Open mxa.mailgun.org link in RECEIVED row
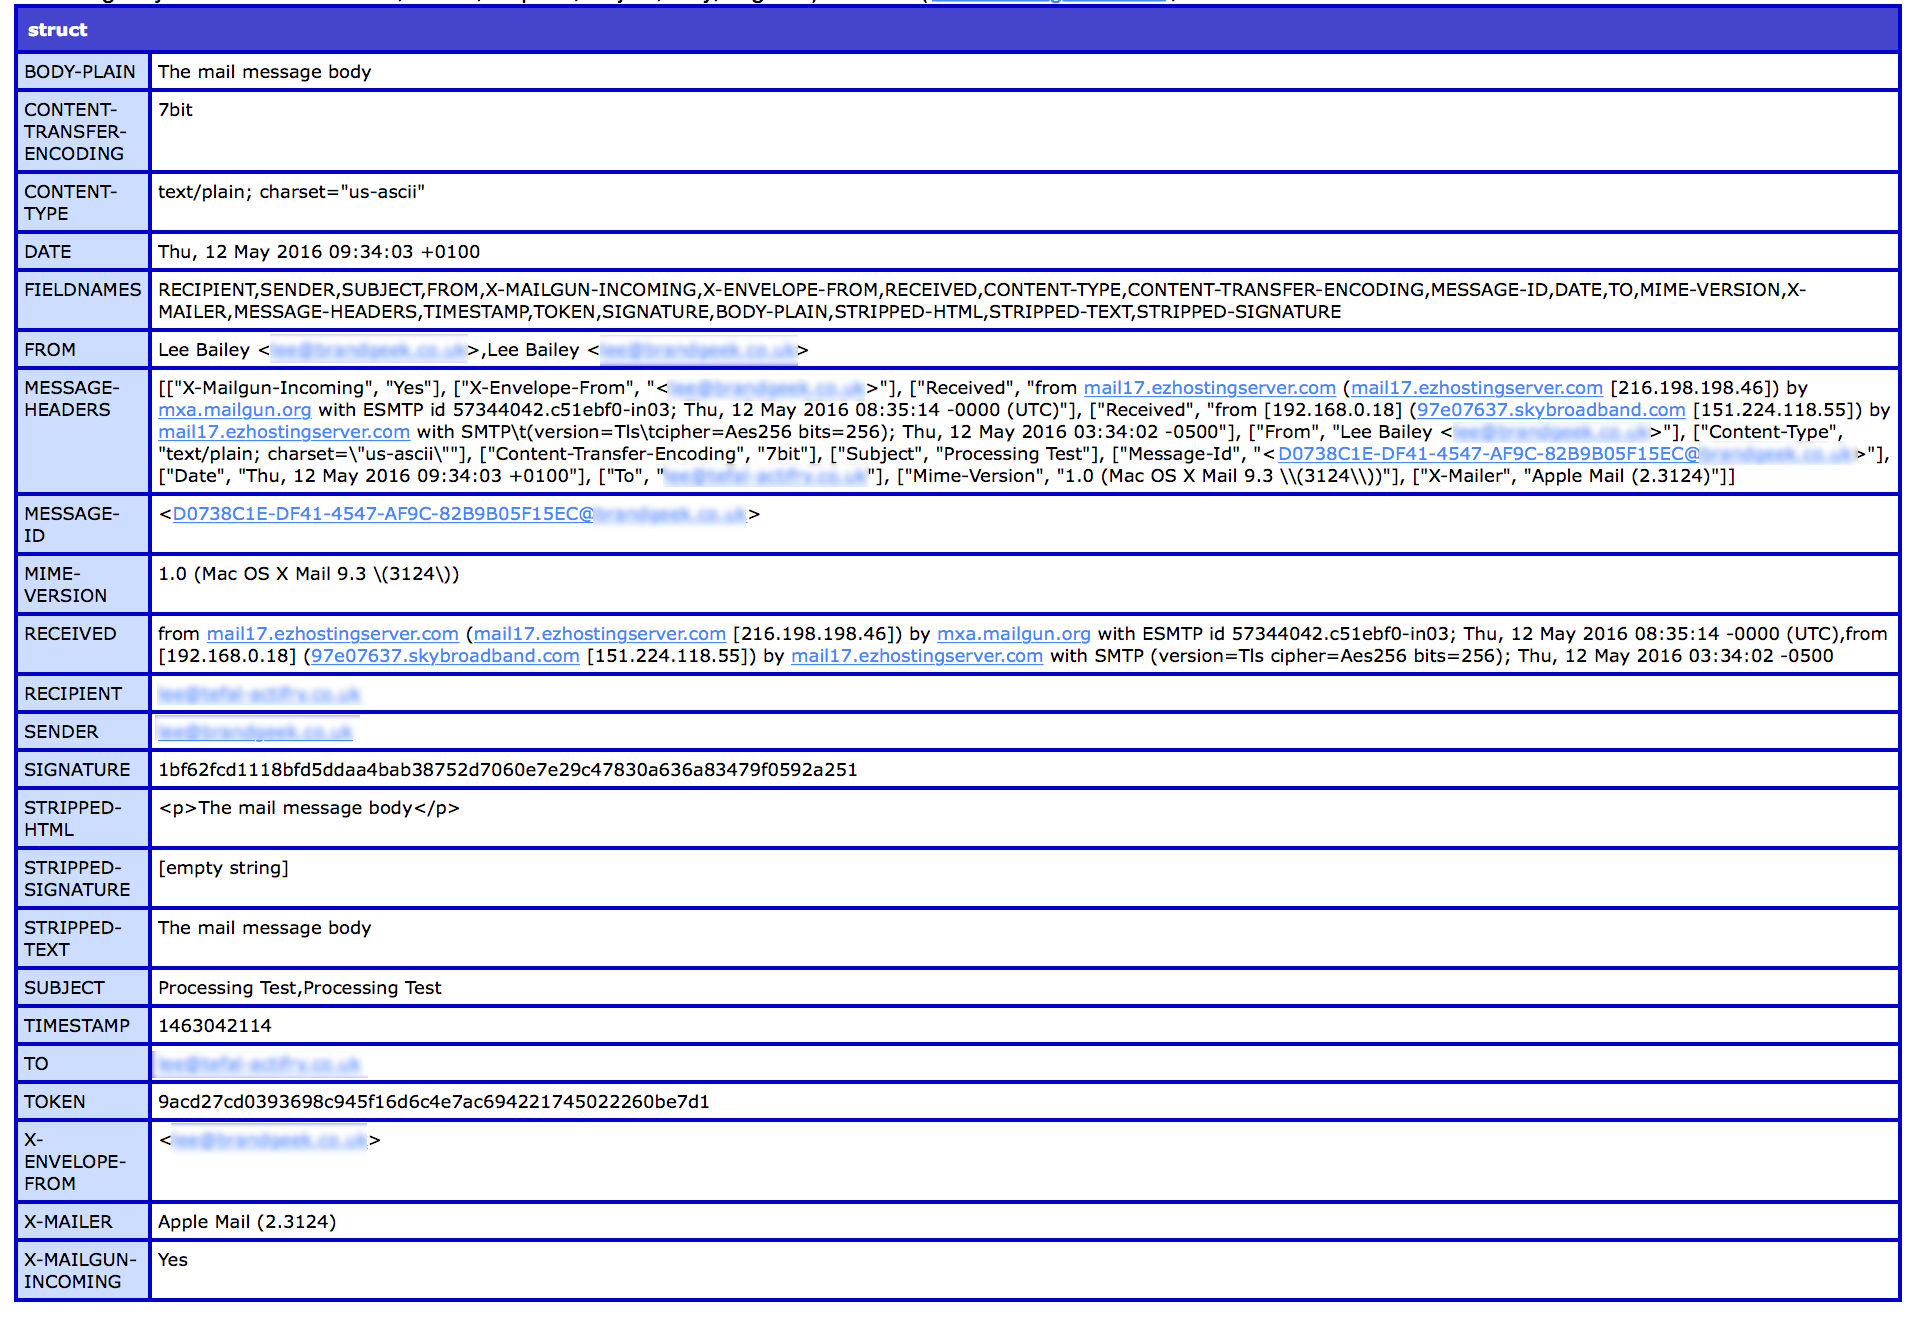 pos(1013,634)
